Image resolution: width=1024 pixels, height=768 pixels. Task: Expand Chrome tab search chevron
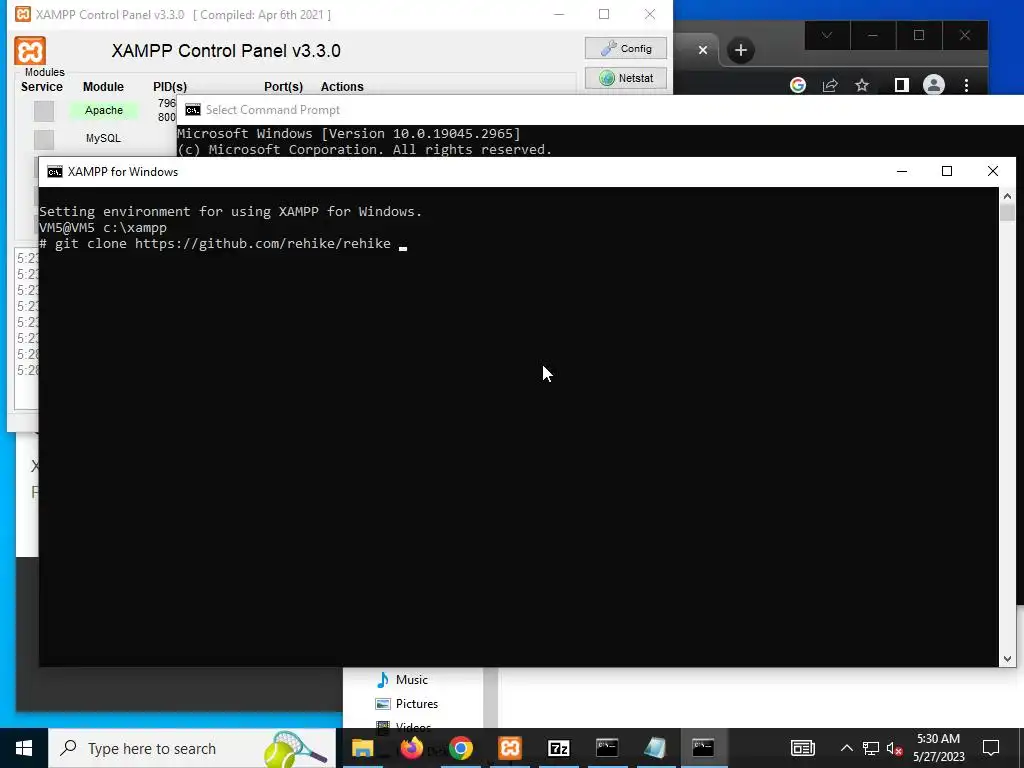(827, 35)
